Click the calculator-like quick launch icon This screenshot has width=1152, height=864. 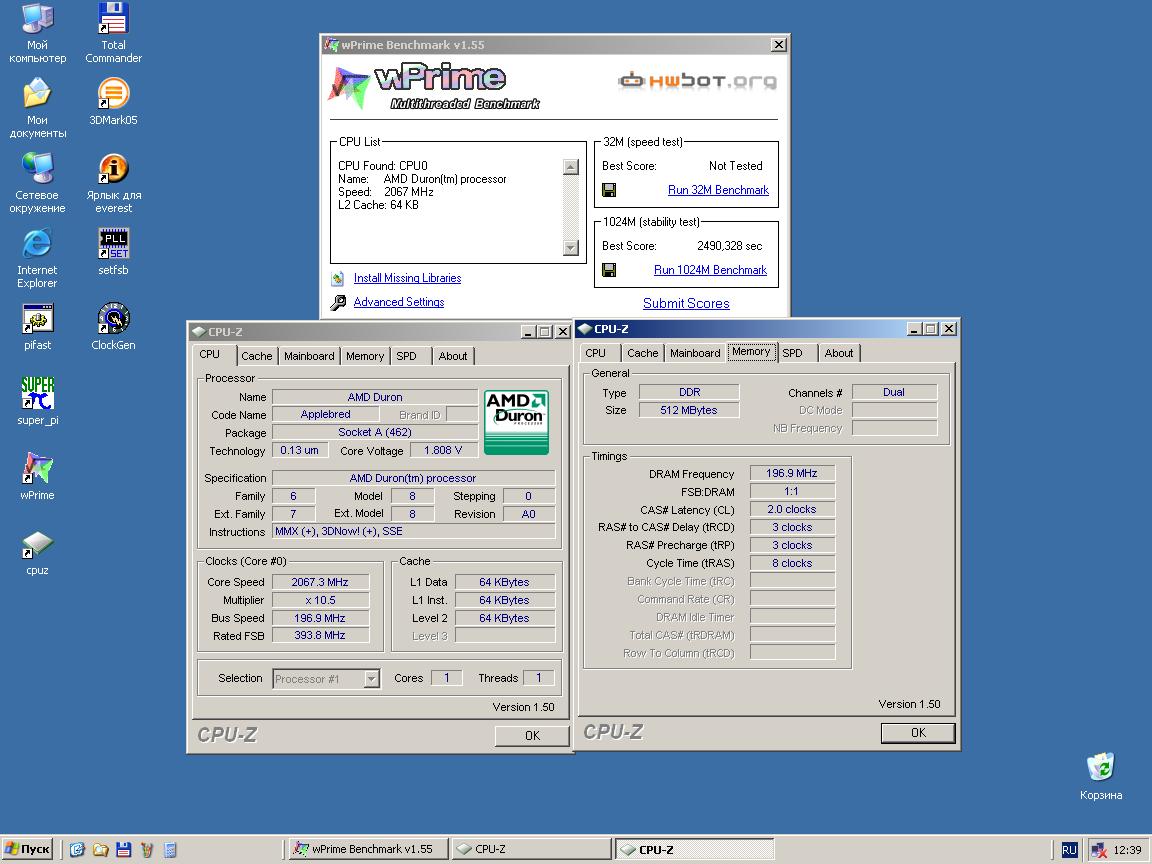coord(170,849)
